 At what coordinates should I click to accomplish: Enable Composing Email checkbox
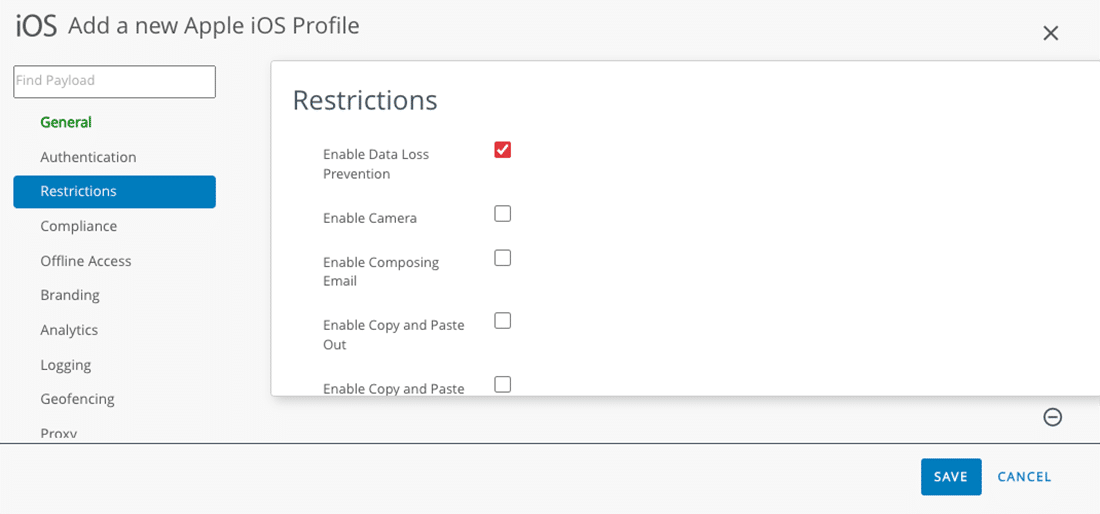(x=503, y=258)
